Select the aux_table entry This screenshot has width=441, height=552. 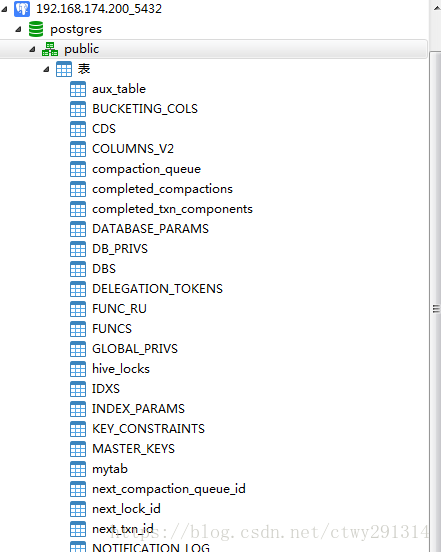point(119,89)
